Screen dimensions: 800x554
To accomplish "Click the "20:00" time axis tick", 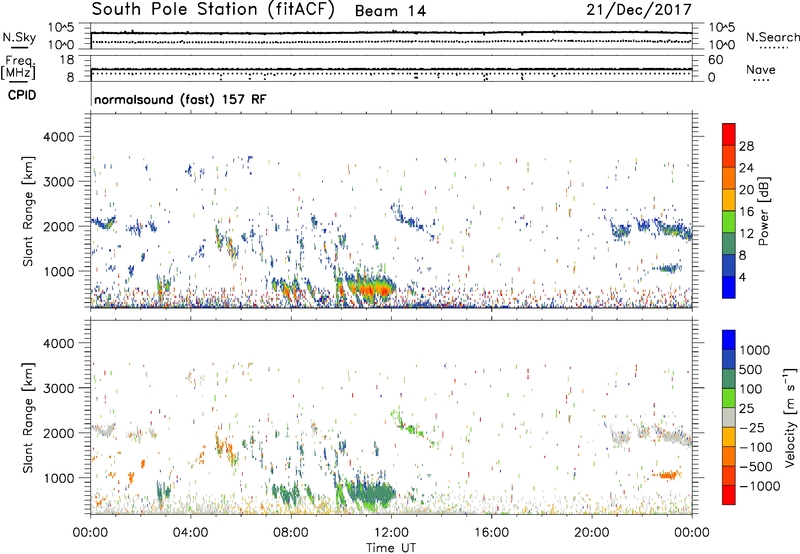I will click(592, 533).
